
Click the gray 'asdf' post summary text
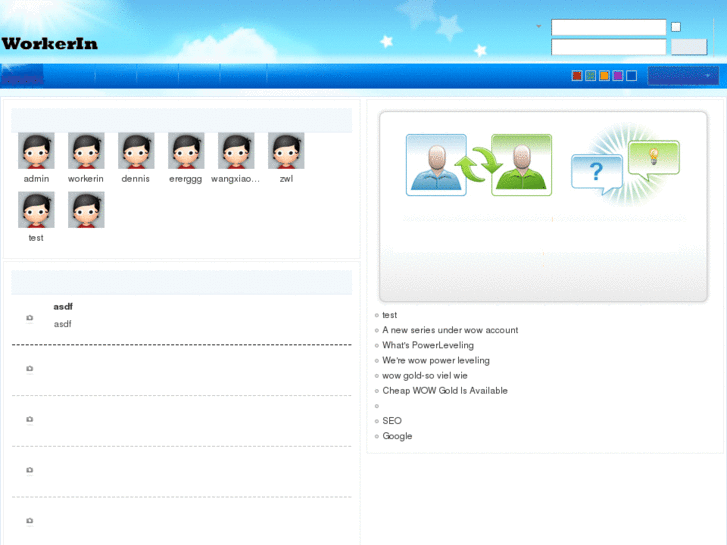(63, 324)
